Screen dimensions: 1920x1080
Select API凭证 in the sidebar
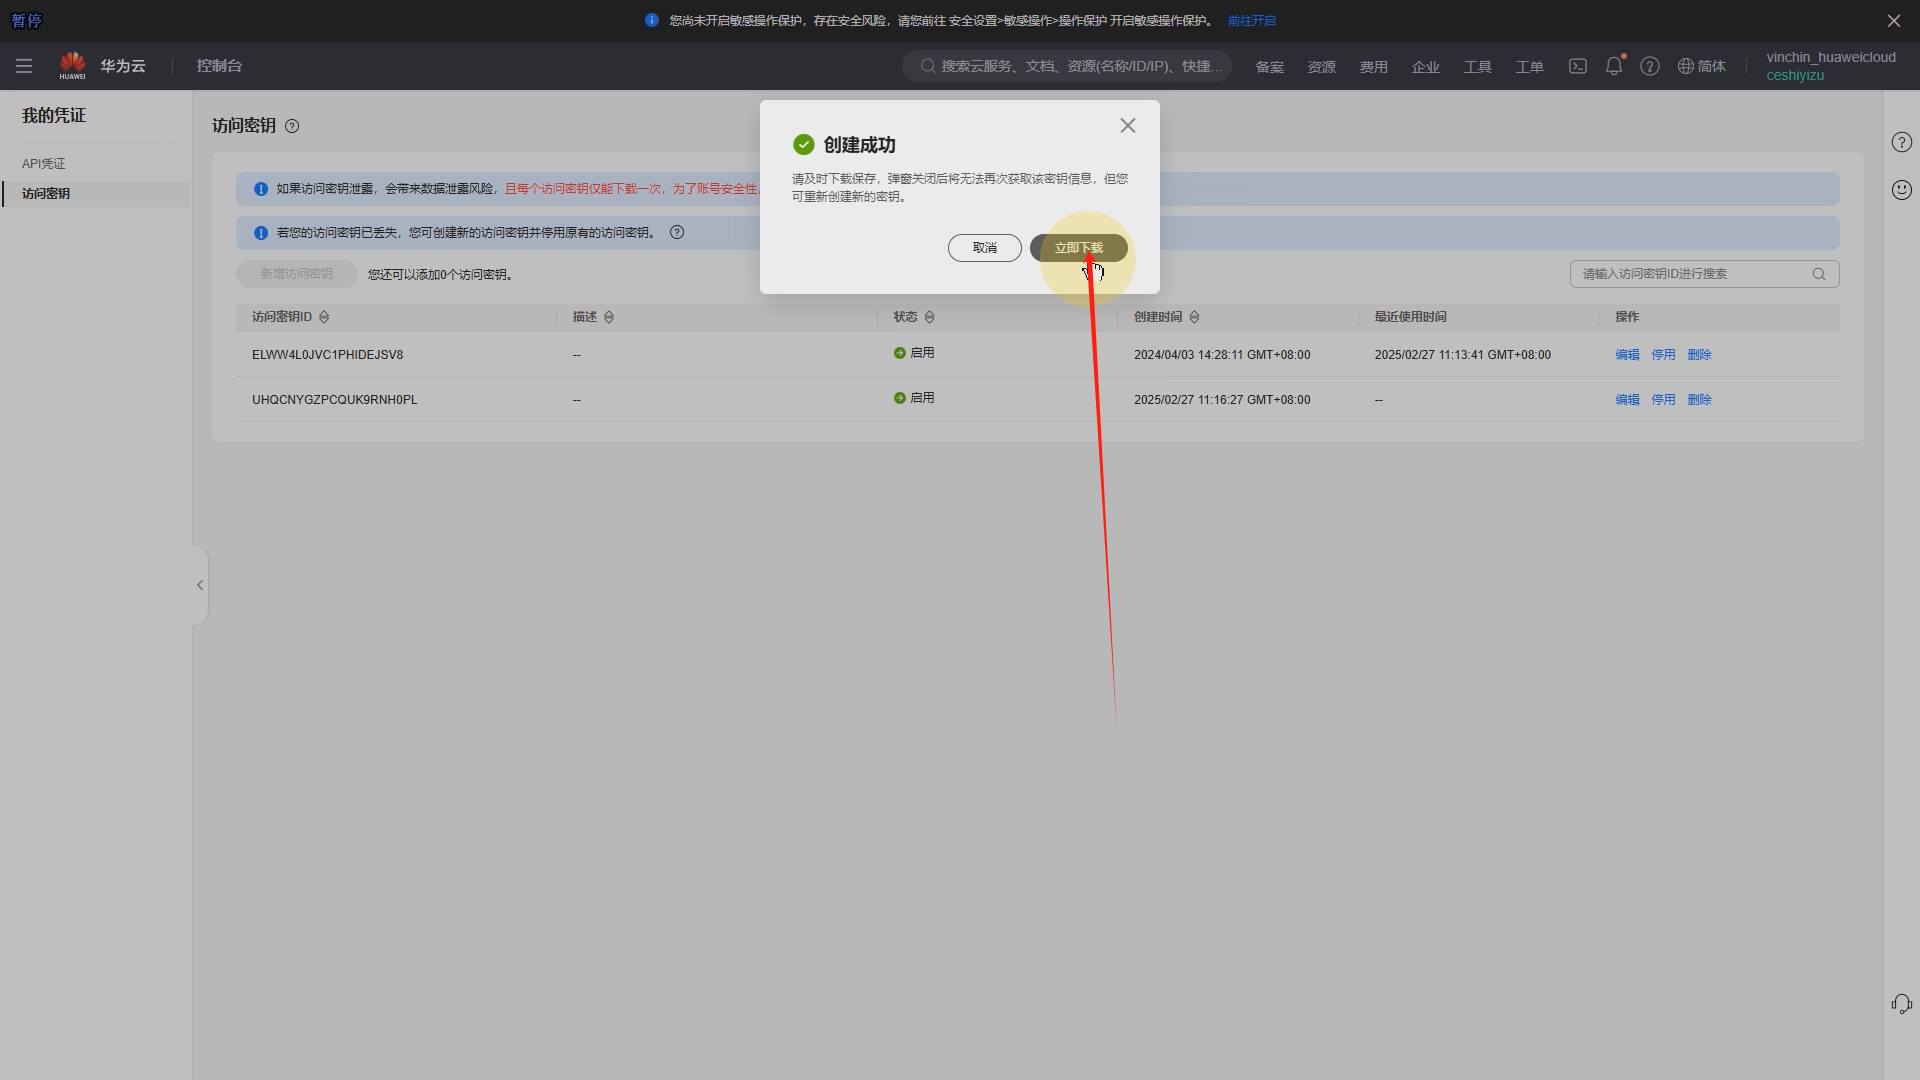tap(44, 164)
